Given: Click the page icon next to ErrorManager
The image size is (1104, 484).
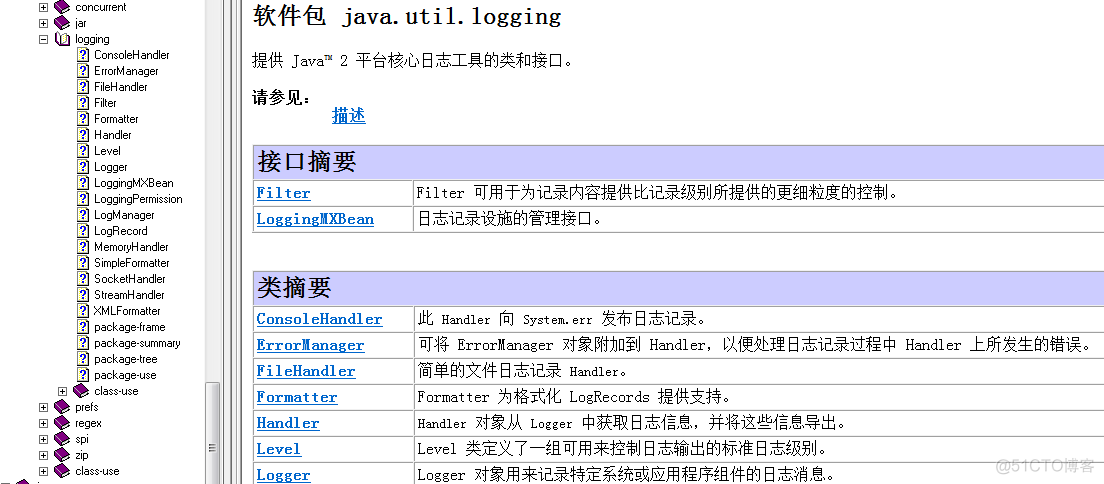Looking at the screenshot, I should tap(82, 71).
